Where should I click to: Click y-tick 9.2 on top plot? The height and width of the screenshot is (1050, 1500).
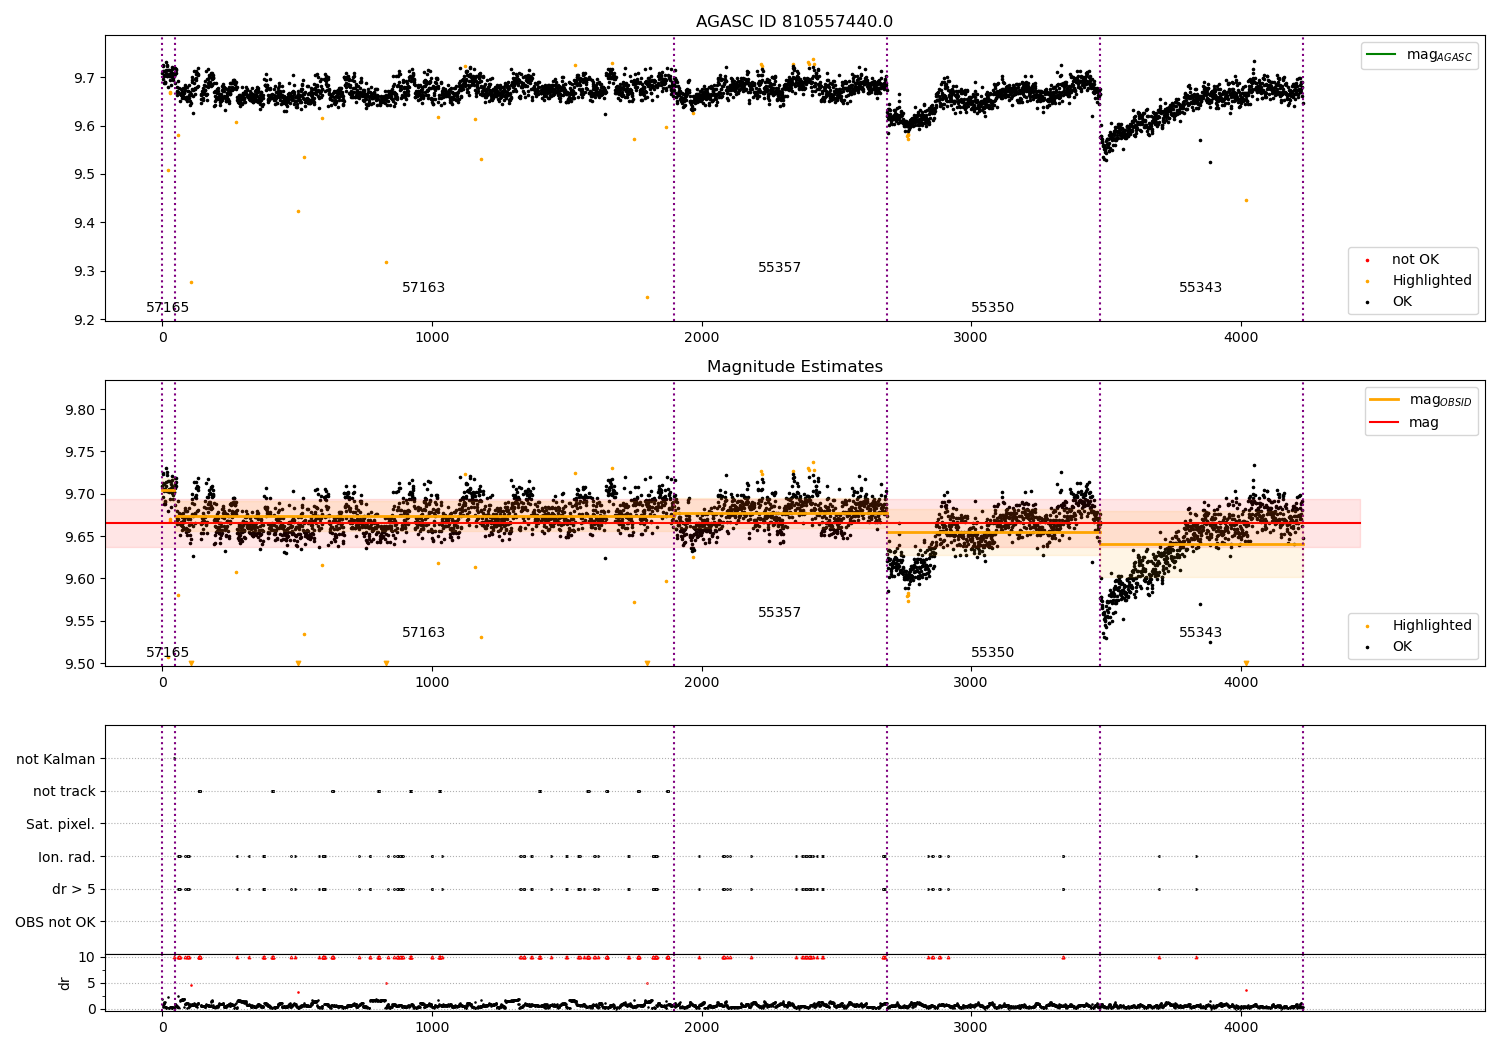coord(85,320)
